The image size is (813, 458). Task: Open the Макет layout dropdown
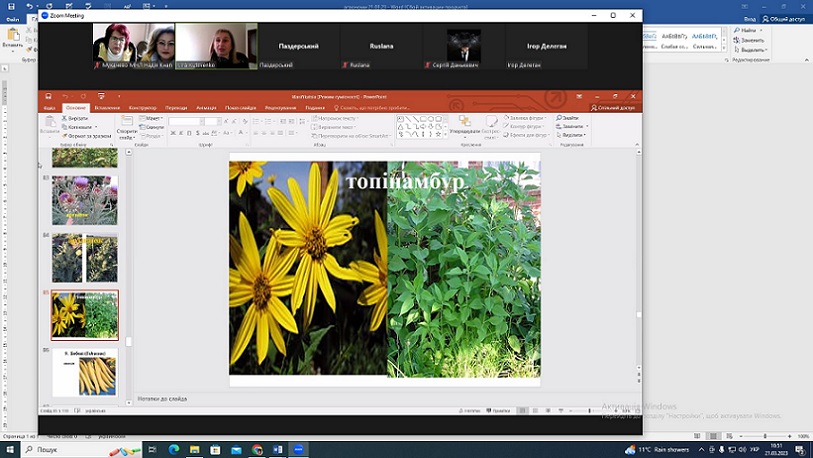[151, 118]
